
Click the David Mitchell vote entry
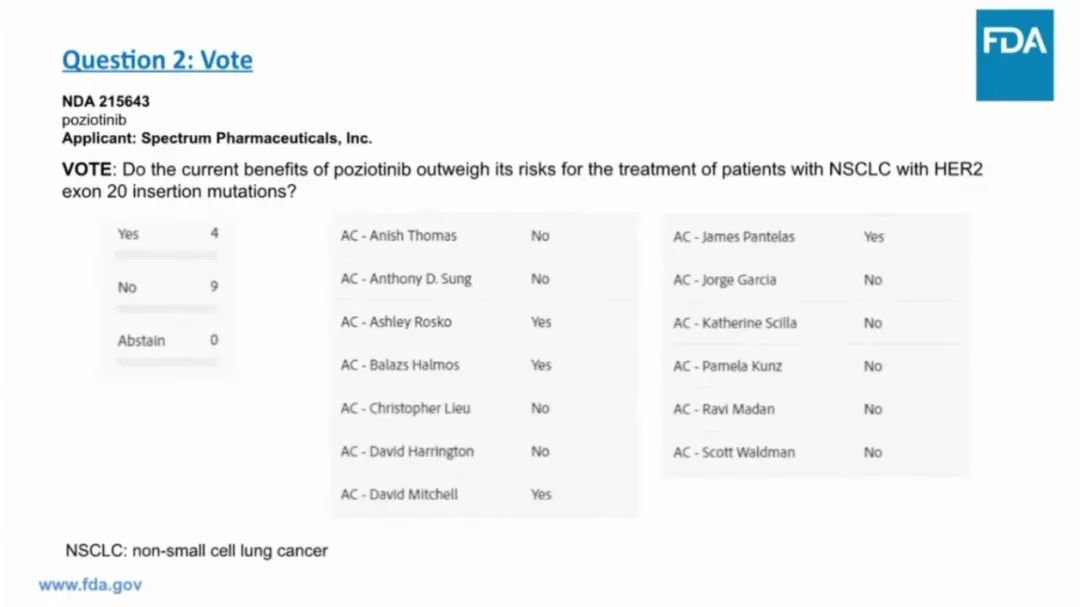click(484, 495)
